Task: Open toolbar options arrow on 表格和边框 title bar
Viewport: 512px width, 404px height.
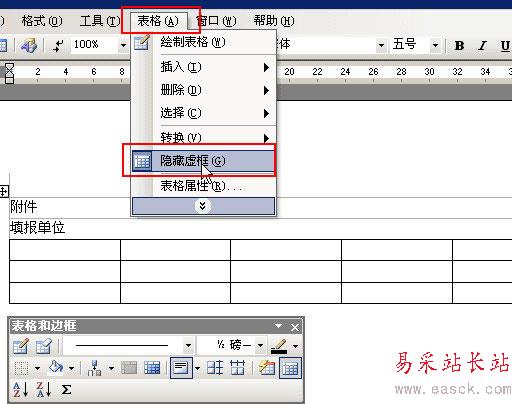Action: click(278, 326)
